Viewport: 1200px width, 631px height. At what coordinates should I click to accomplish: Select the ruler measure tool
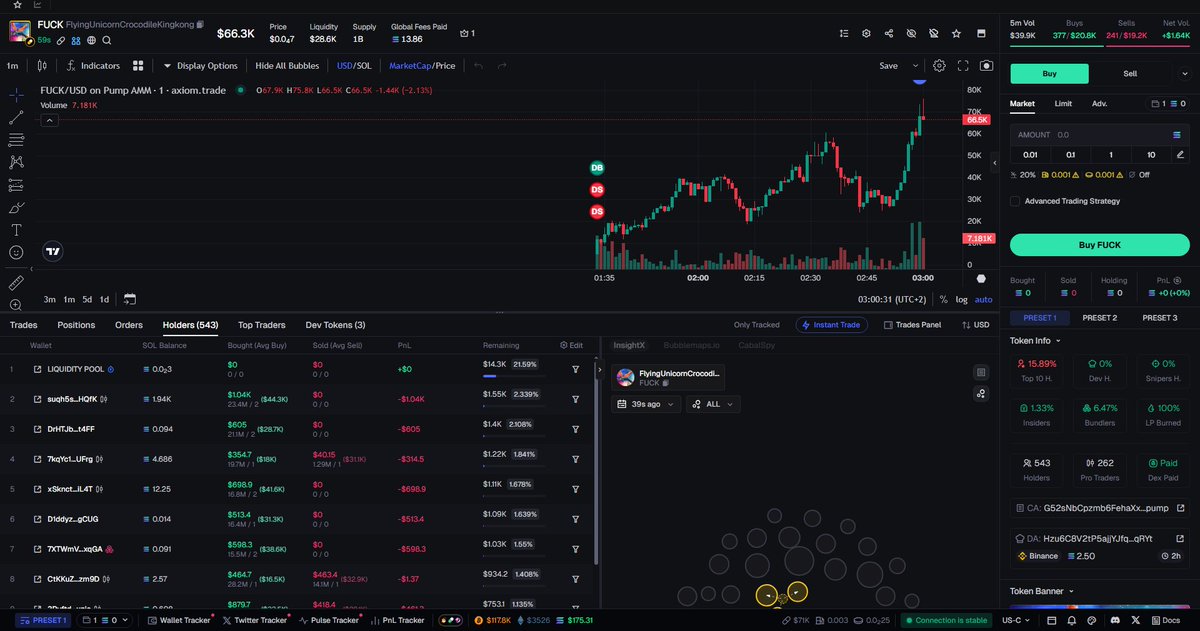coord(16,283)
